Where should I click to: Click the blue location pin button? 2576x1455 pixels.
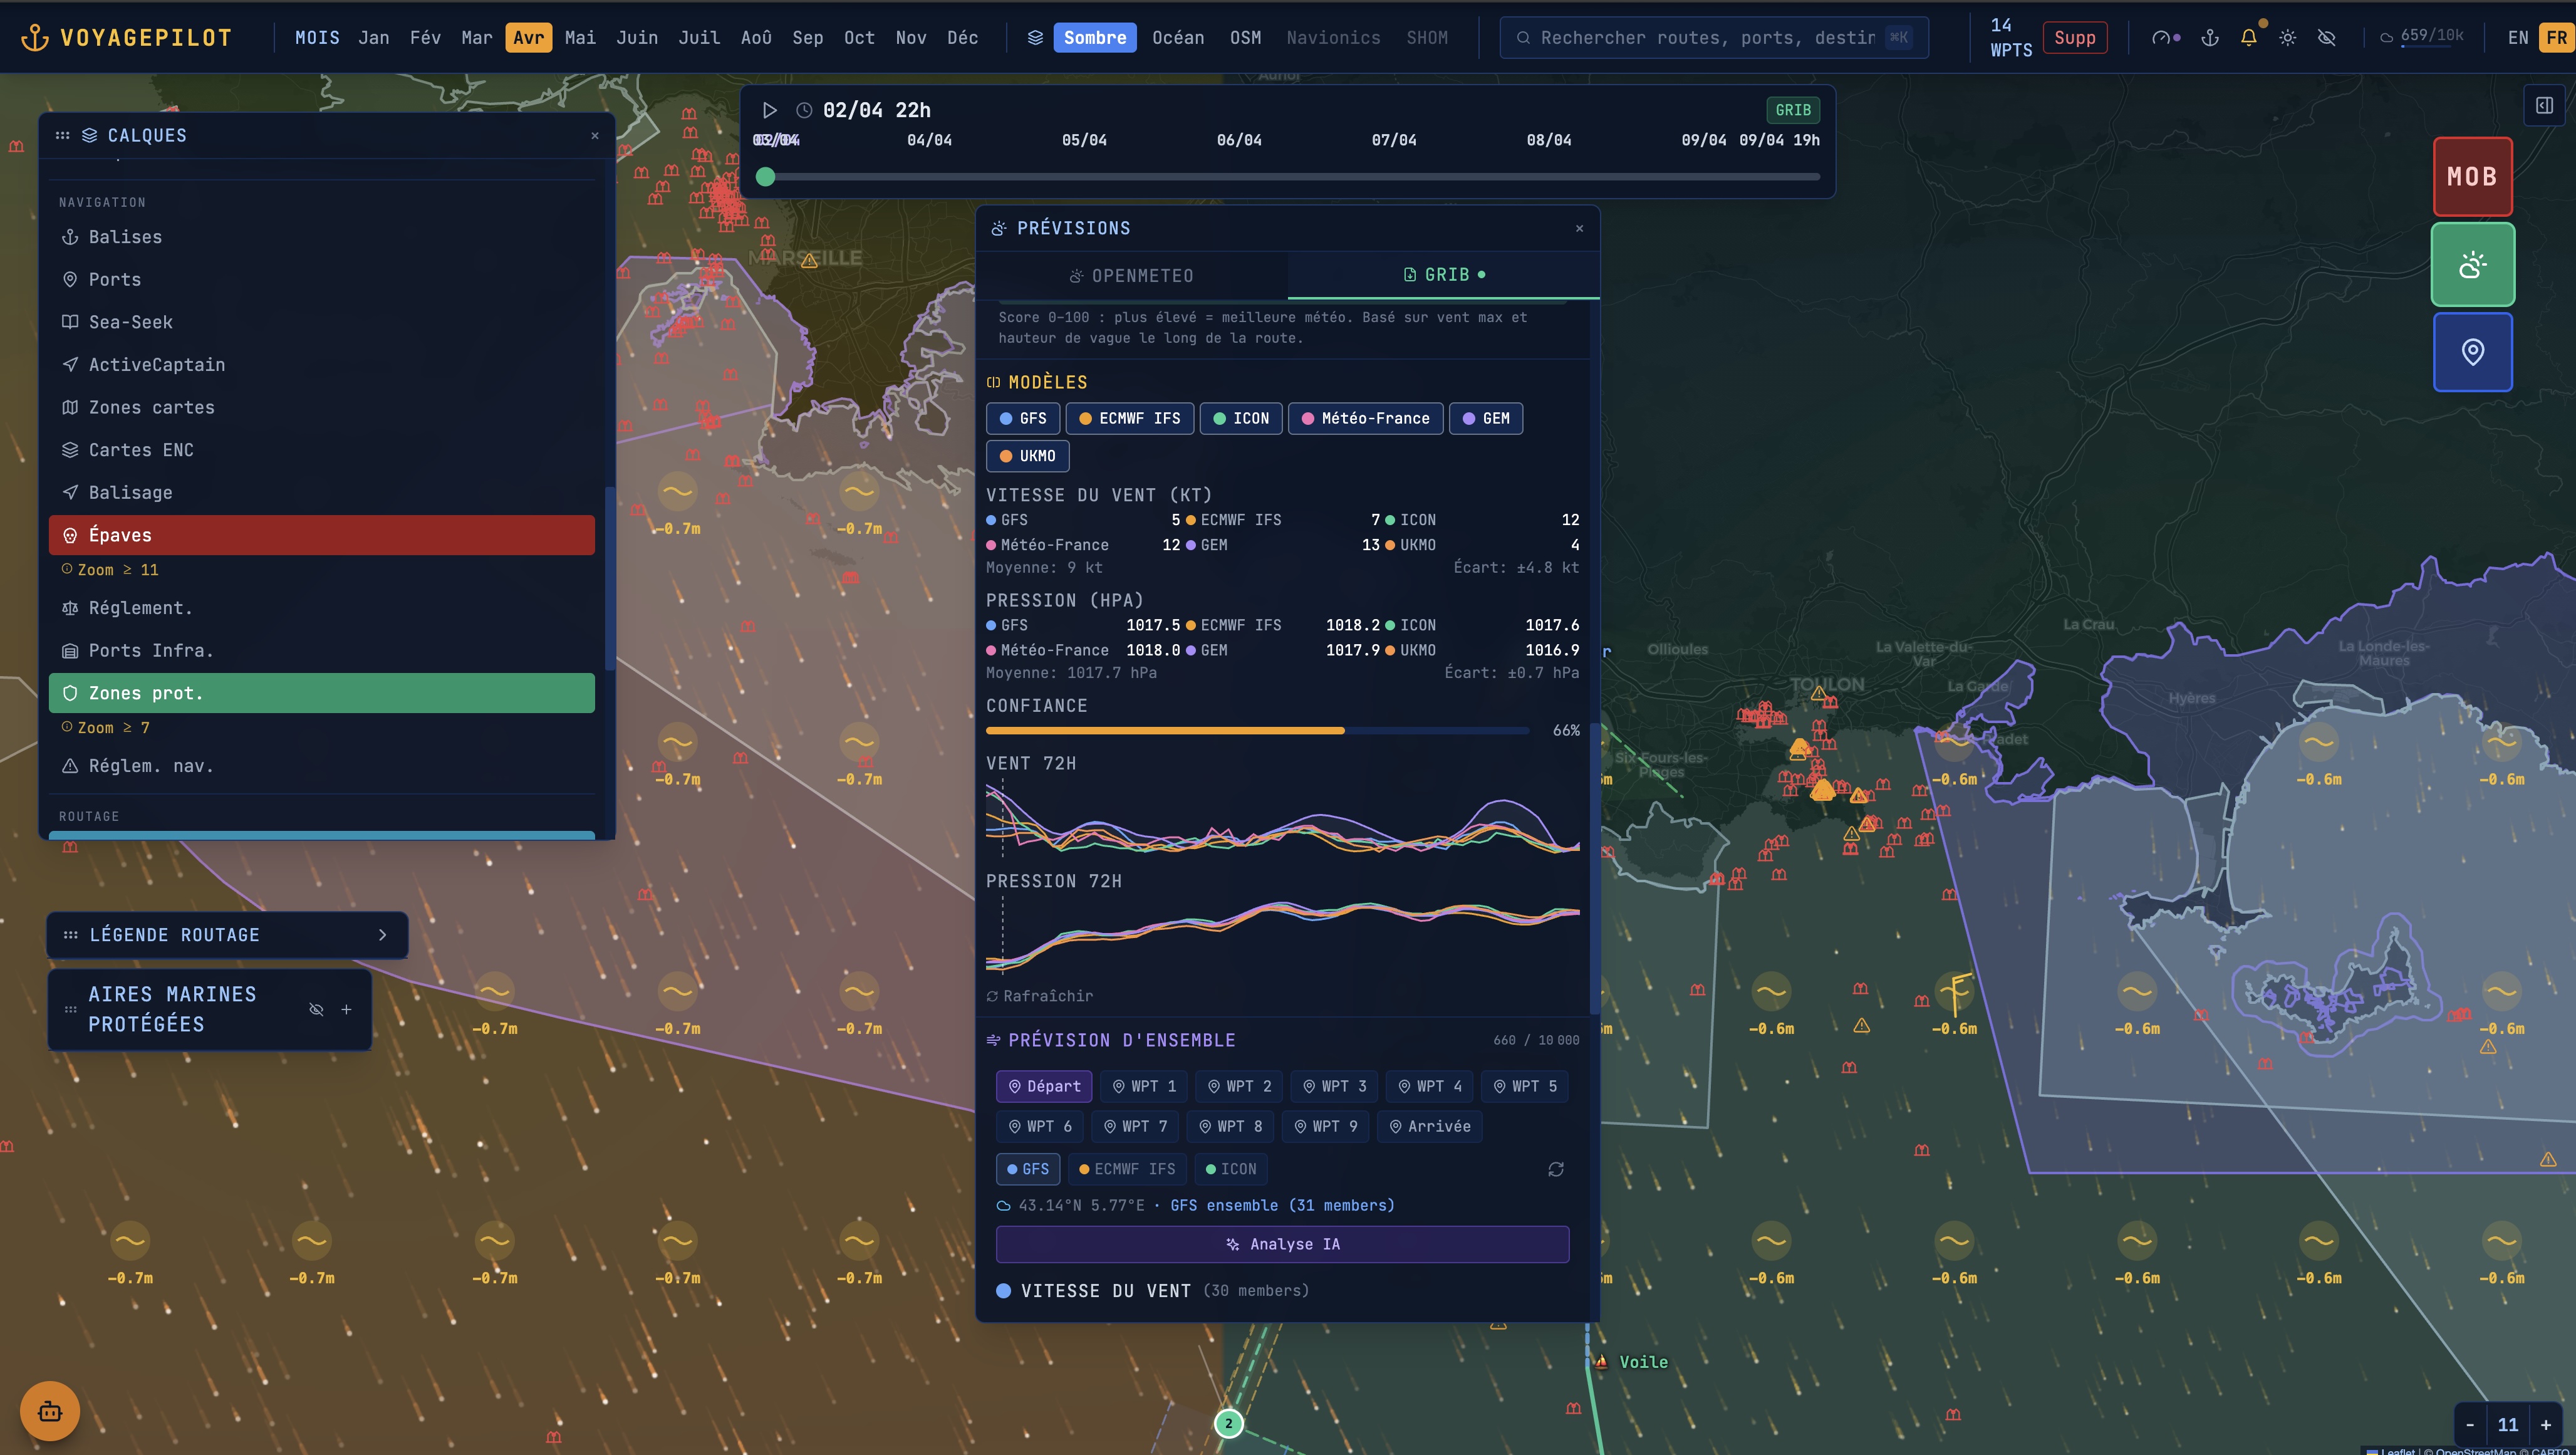pos(2472,352)
